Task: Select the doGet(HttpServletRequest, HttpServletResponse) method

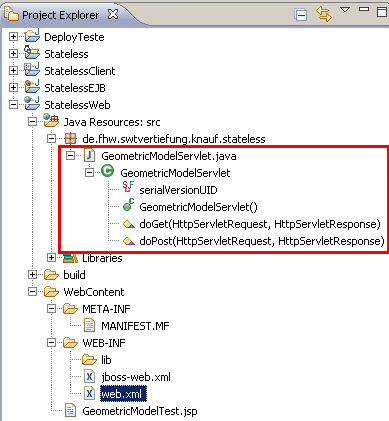Action: click(x=260, y=224)
